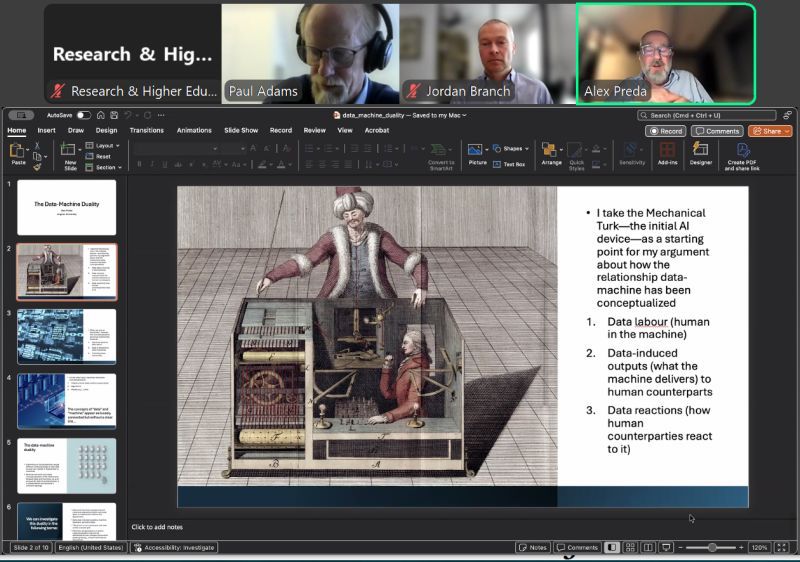Toggle the Notes pane from status bar

point(532,548)
